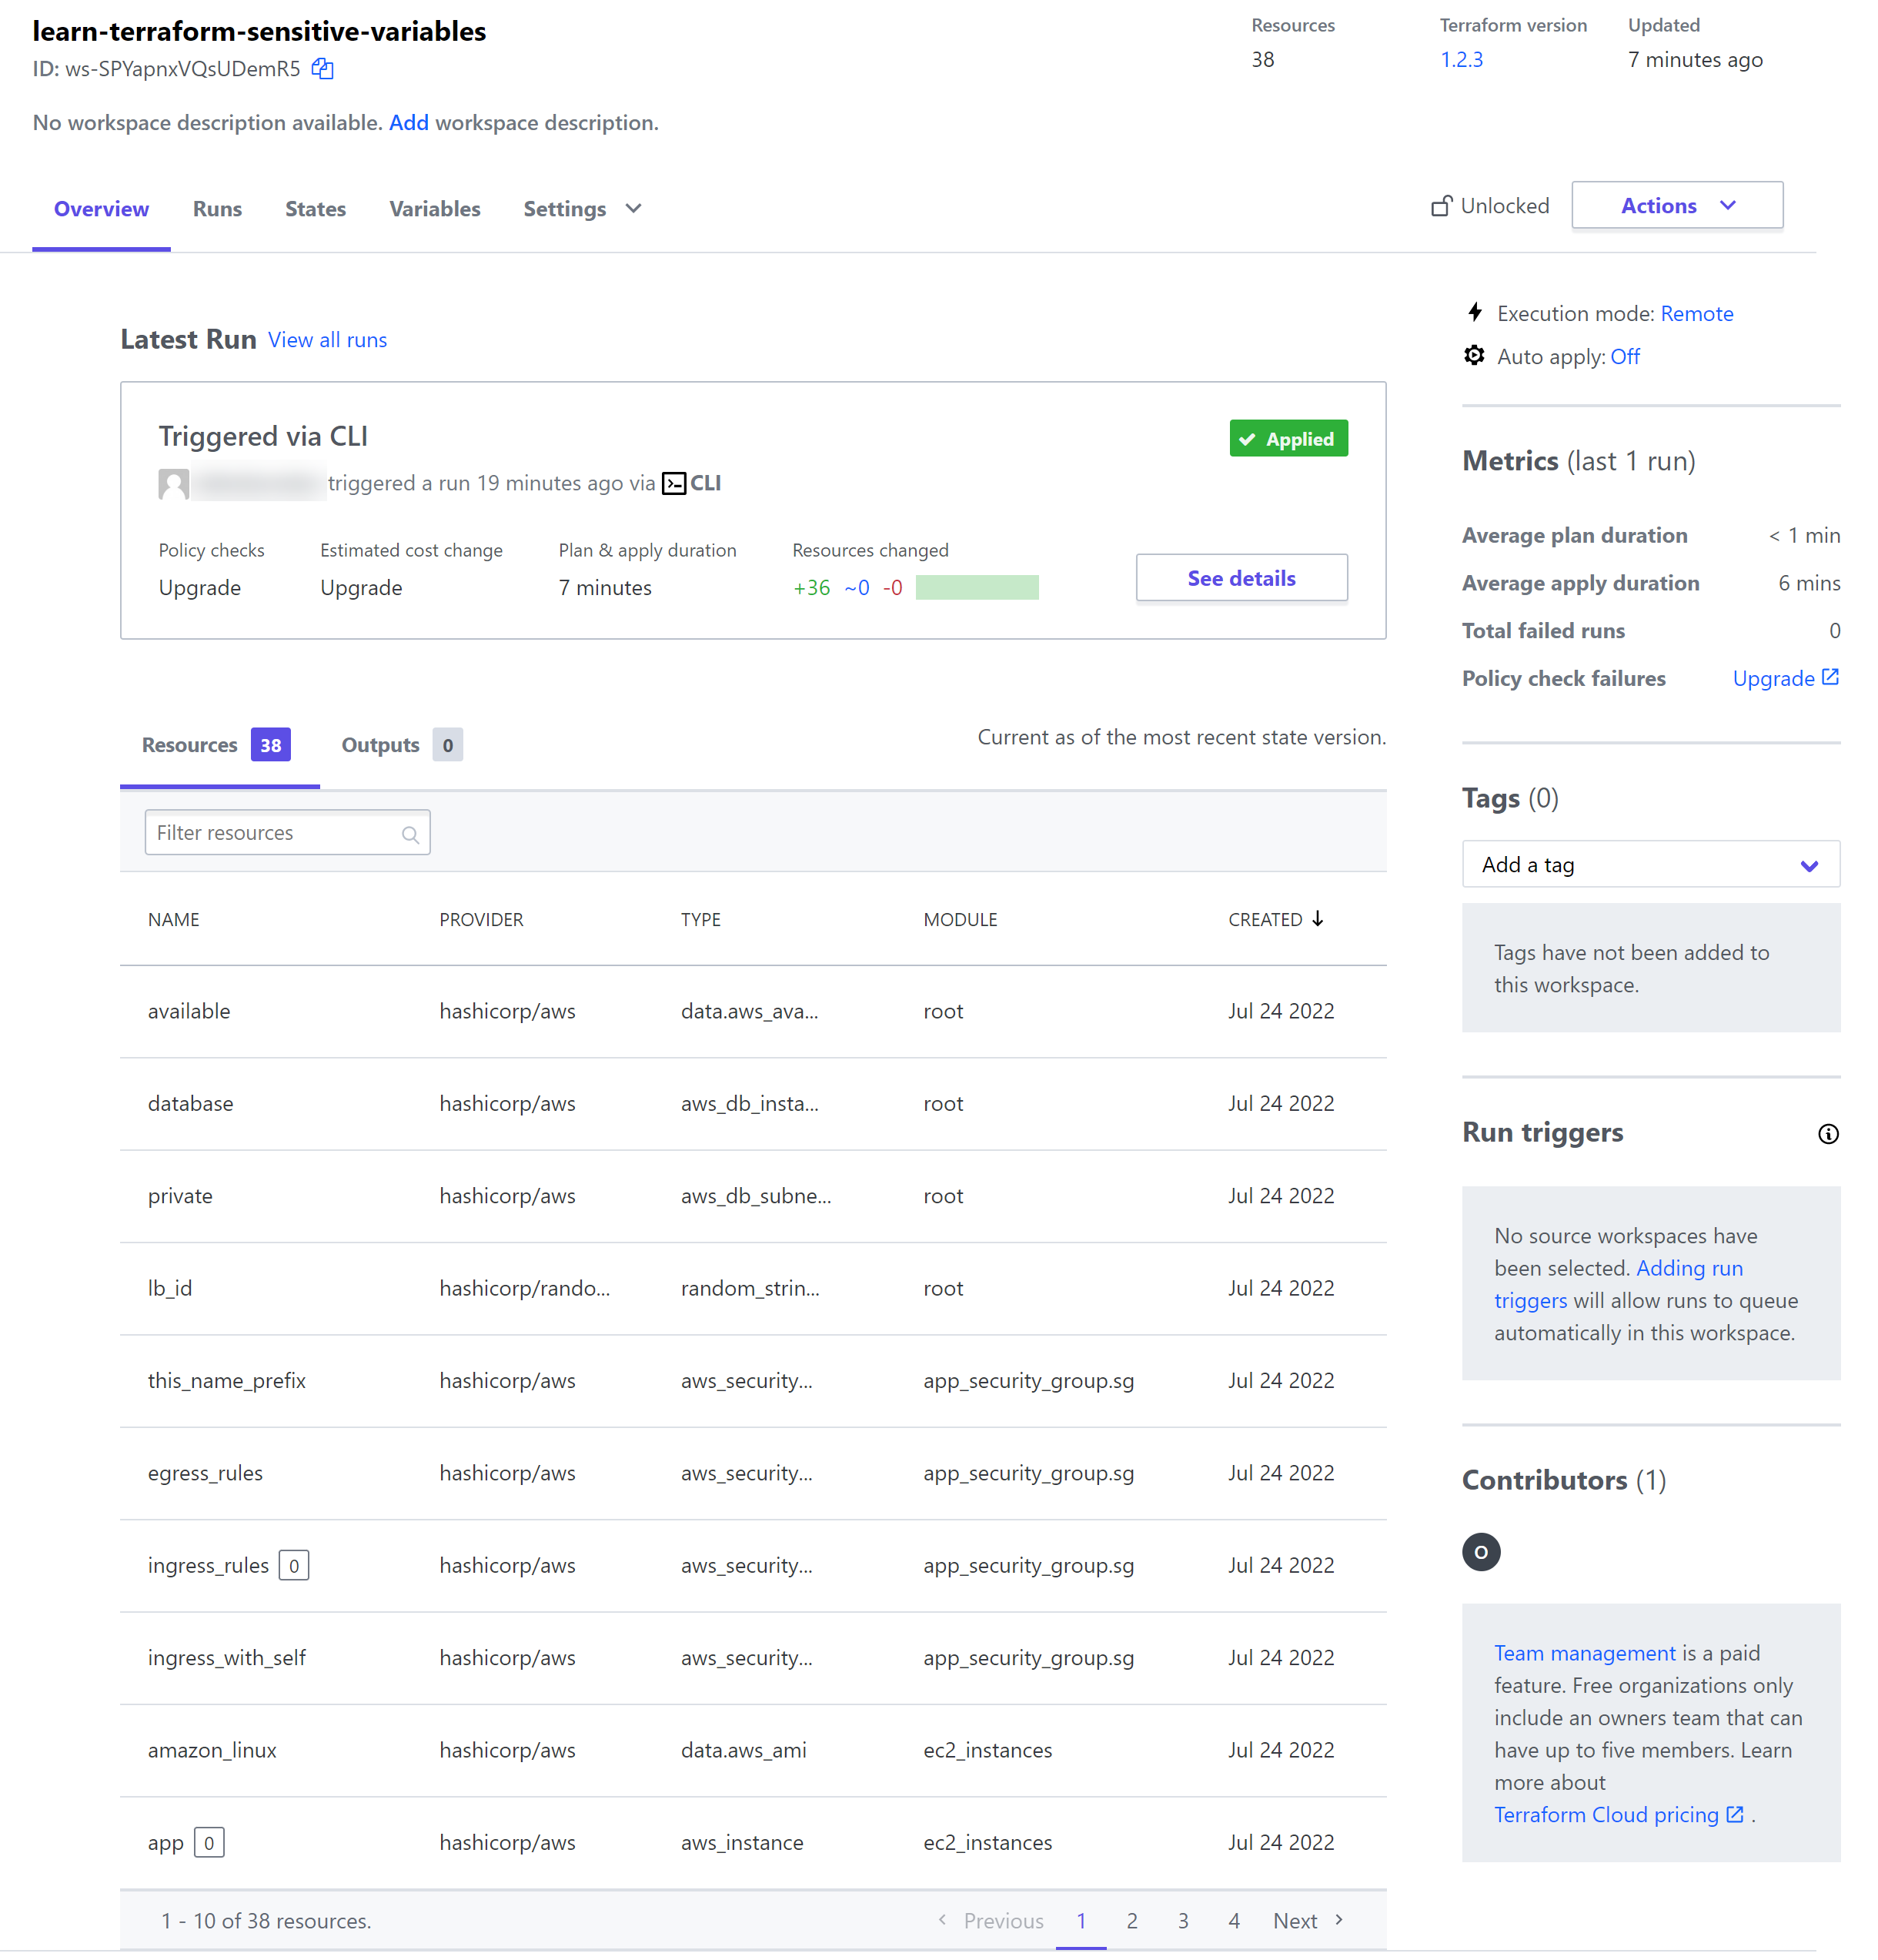Image resolution: width=1878 pixels, height=1960 pixels.
Task: Click the gear icon beside Auto apply
Action: [1473, 355]
